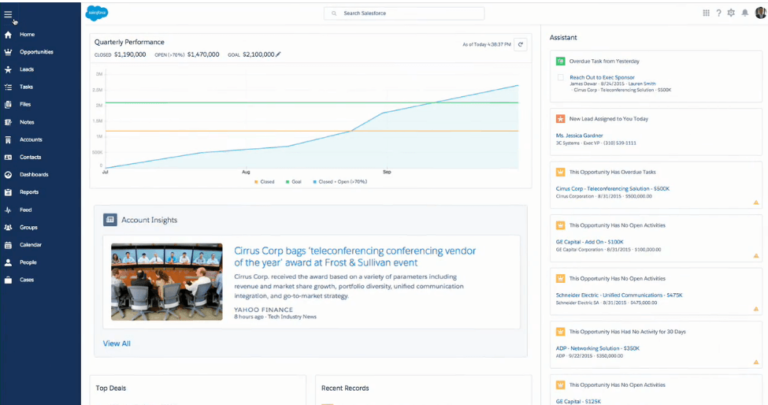Open Cases in the navigation menu
The height and width of the screenshot is (405, 768).
click(26, 280)
